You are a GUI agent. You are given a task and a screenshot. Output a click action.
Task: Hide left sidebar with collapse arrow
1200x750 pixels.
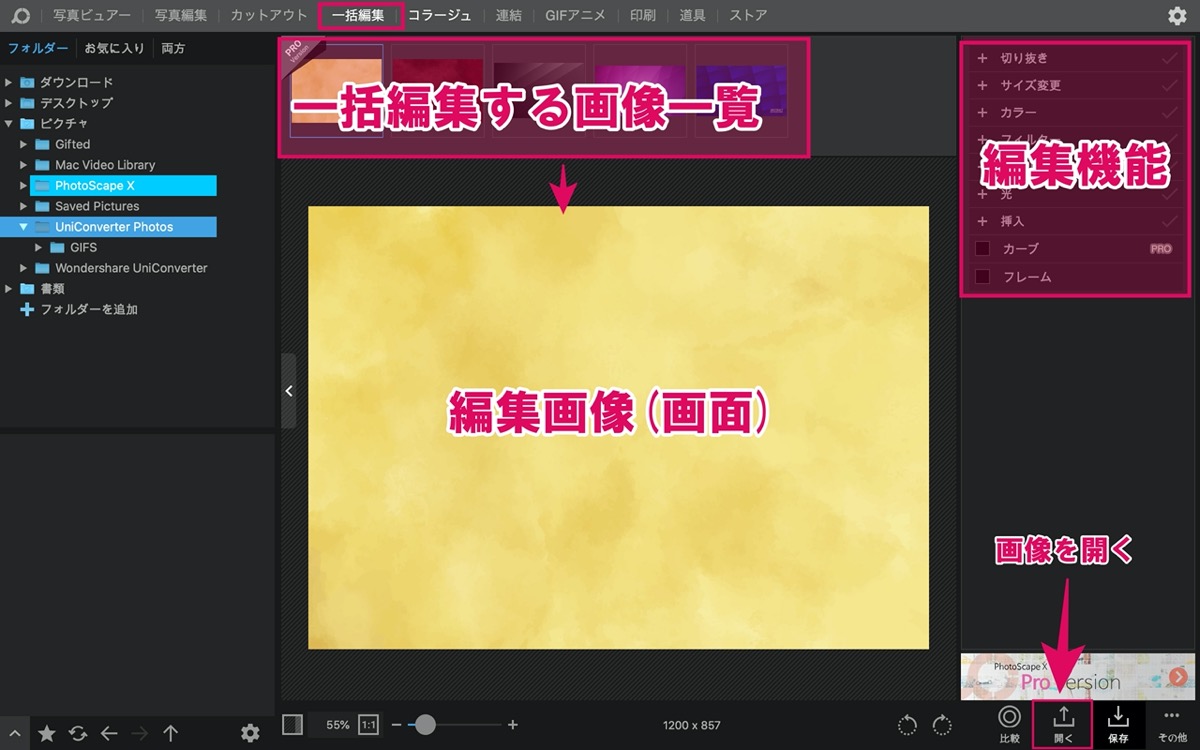[288, 391]
